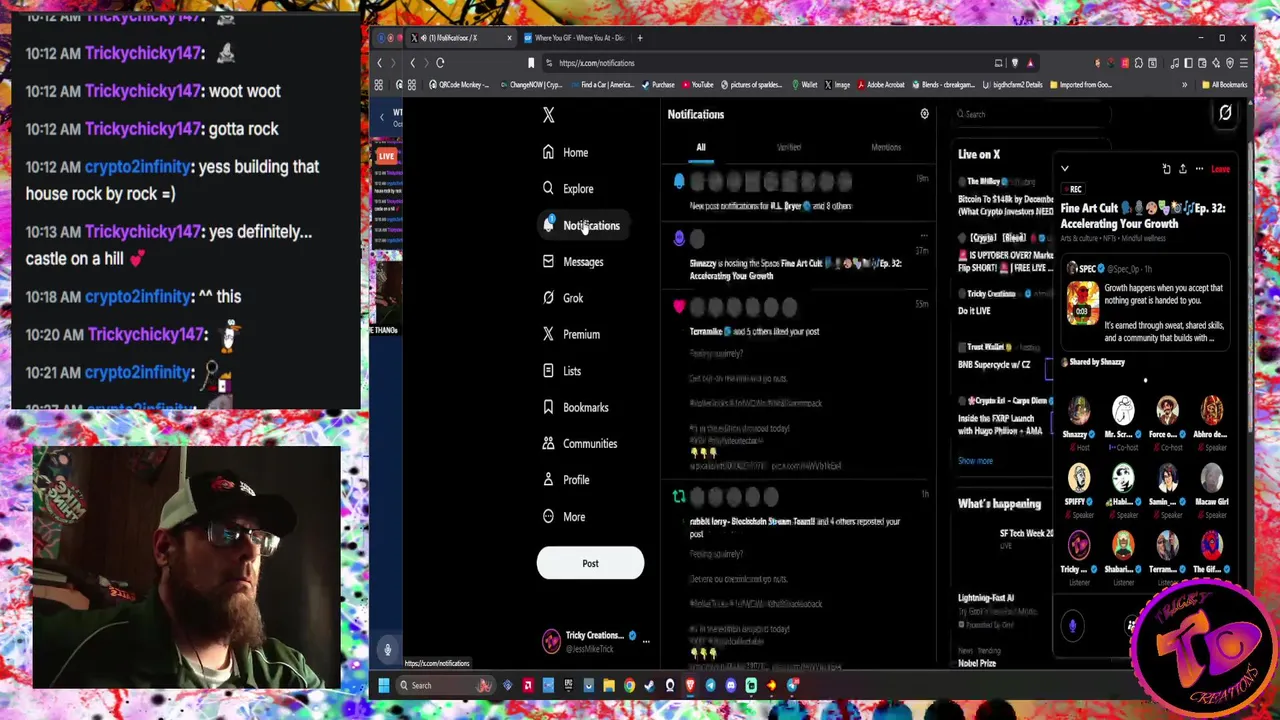Image resolution: width=1280 pixels, height=720 pixels.
Task: Open Chrome from the taskbar
Action: coord(629,685)
